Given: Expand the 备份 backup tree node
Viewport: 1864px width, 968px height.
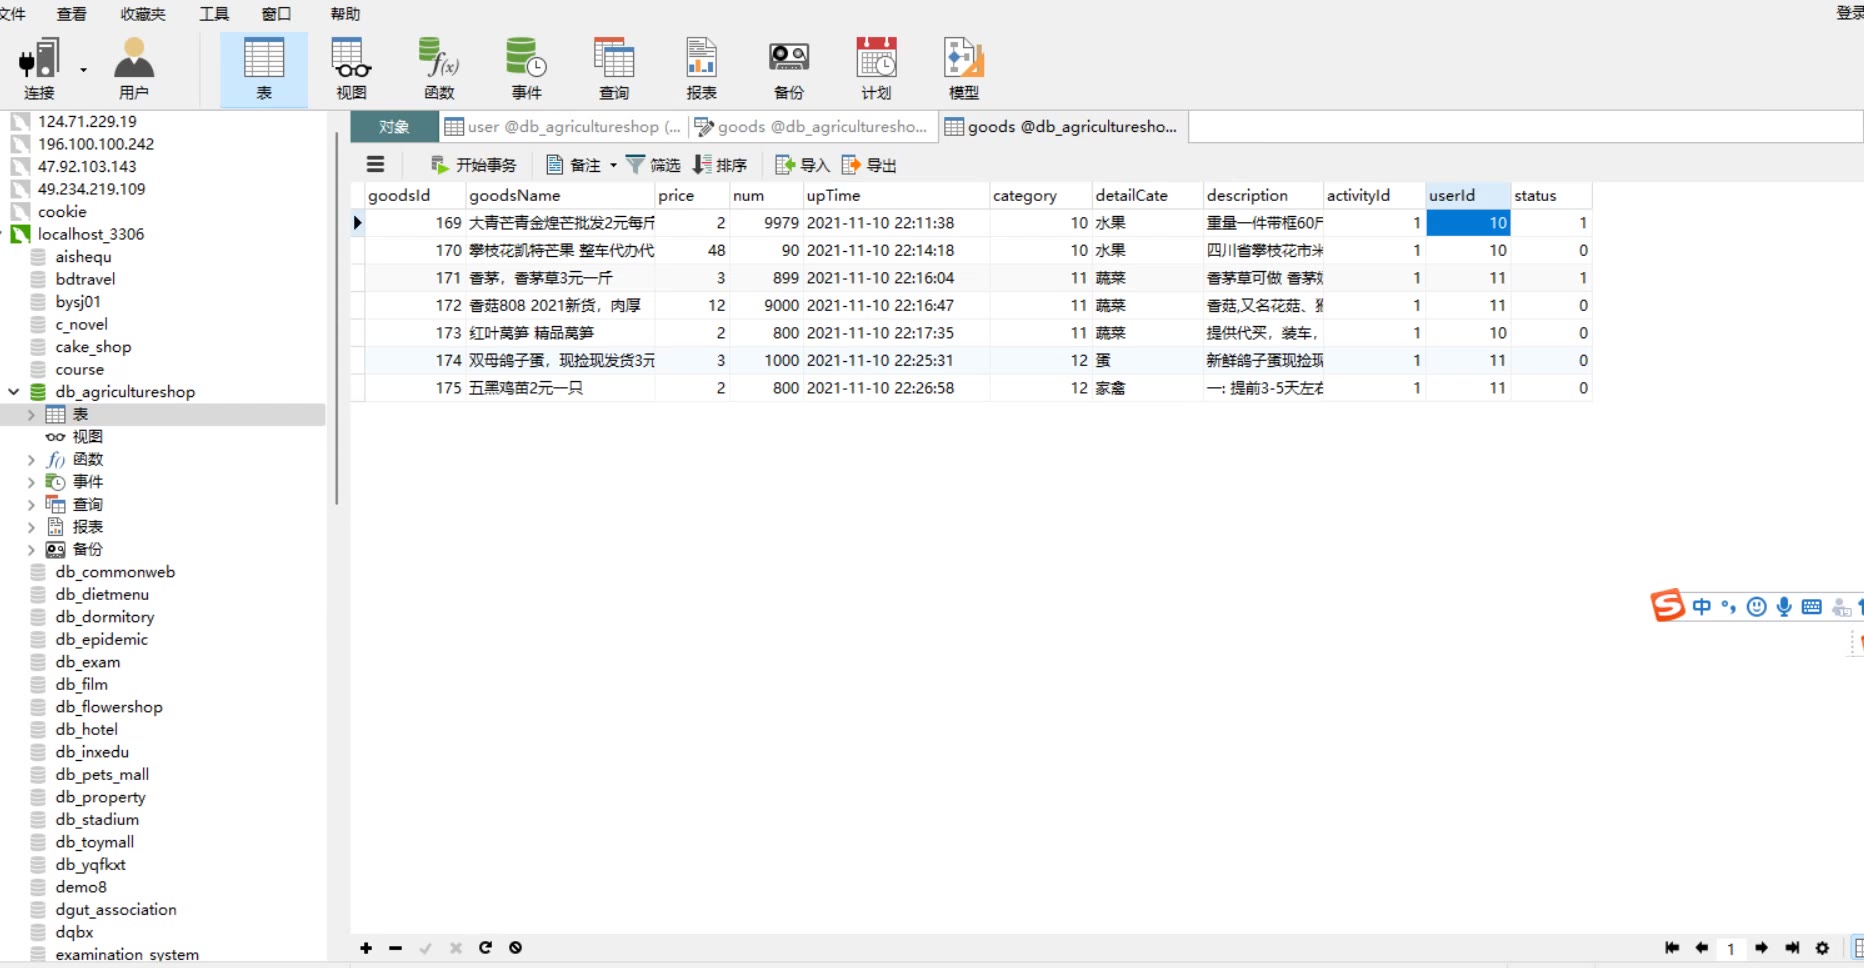Looking at the screenshot, I should tap(31, 550).
